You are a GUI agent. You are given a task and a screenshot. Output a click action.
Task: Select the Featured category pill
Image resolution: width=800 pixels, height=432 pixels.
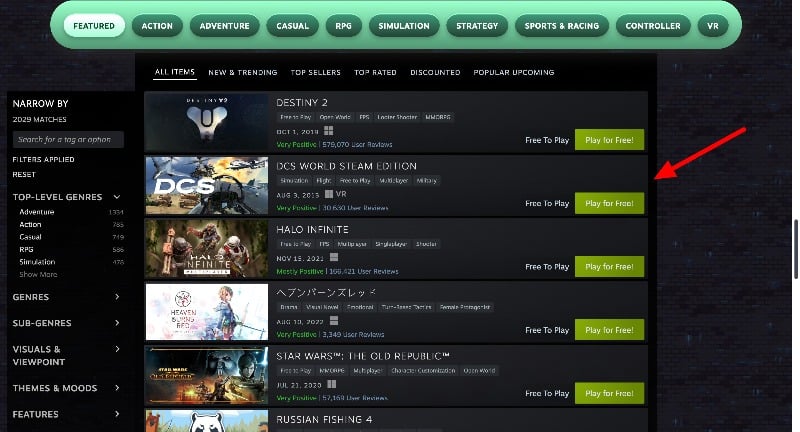point(94,26)
